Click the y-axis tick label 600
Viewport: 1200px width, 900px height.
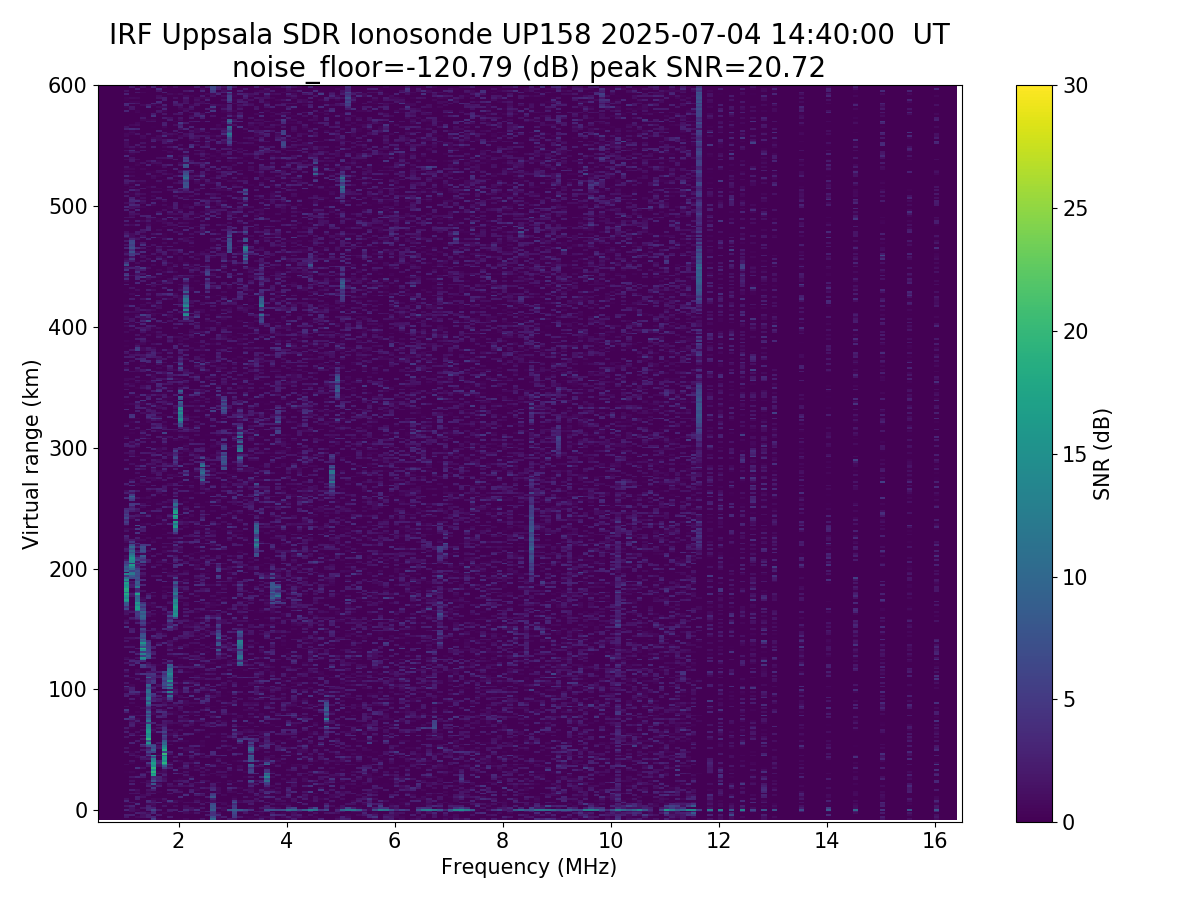(x=69, y=86)
